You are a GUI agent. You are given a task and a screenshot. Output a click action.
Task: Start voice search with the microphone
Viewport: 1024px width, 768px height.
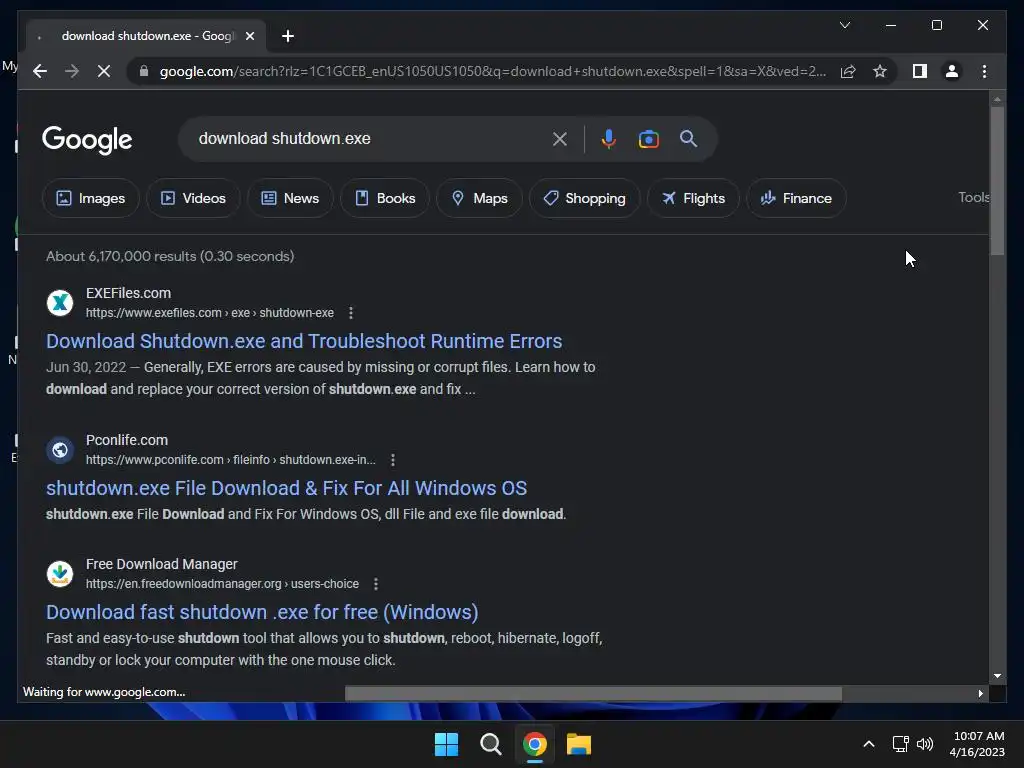608,138
